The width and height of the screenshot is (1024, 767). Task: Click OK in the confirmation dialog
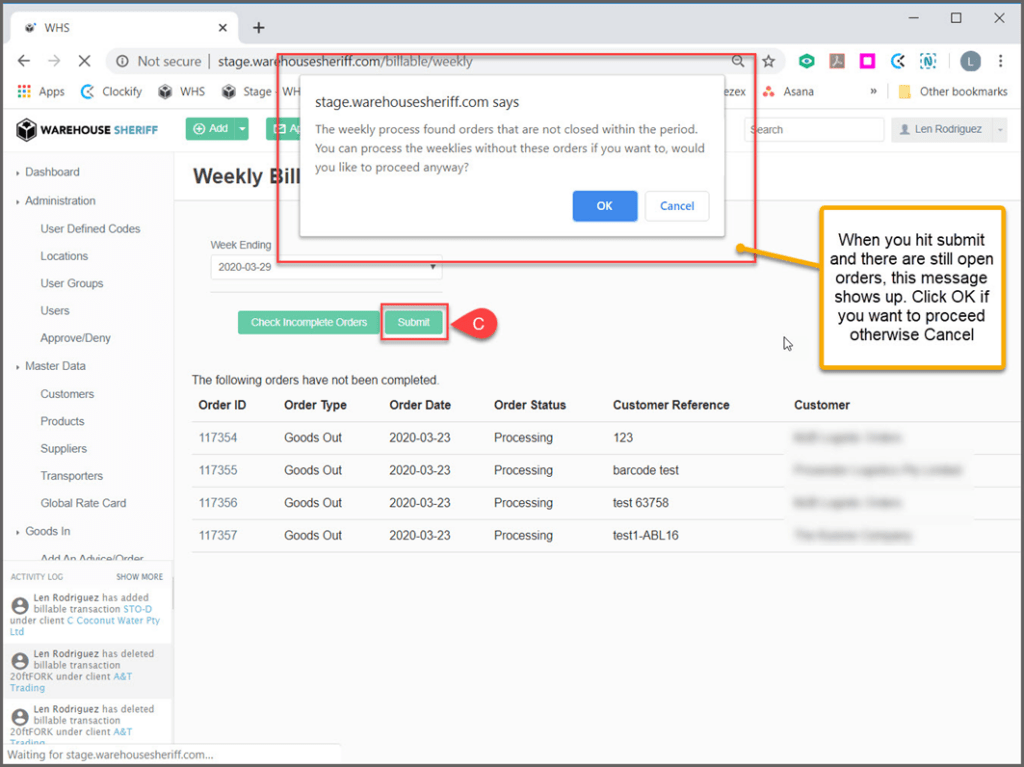pos(604,206)
